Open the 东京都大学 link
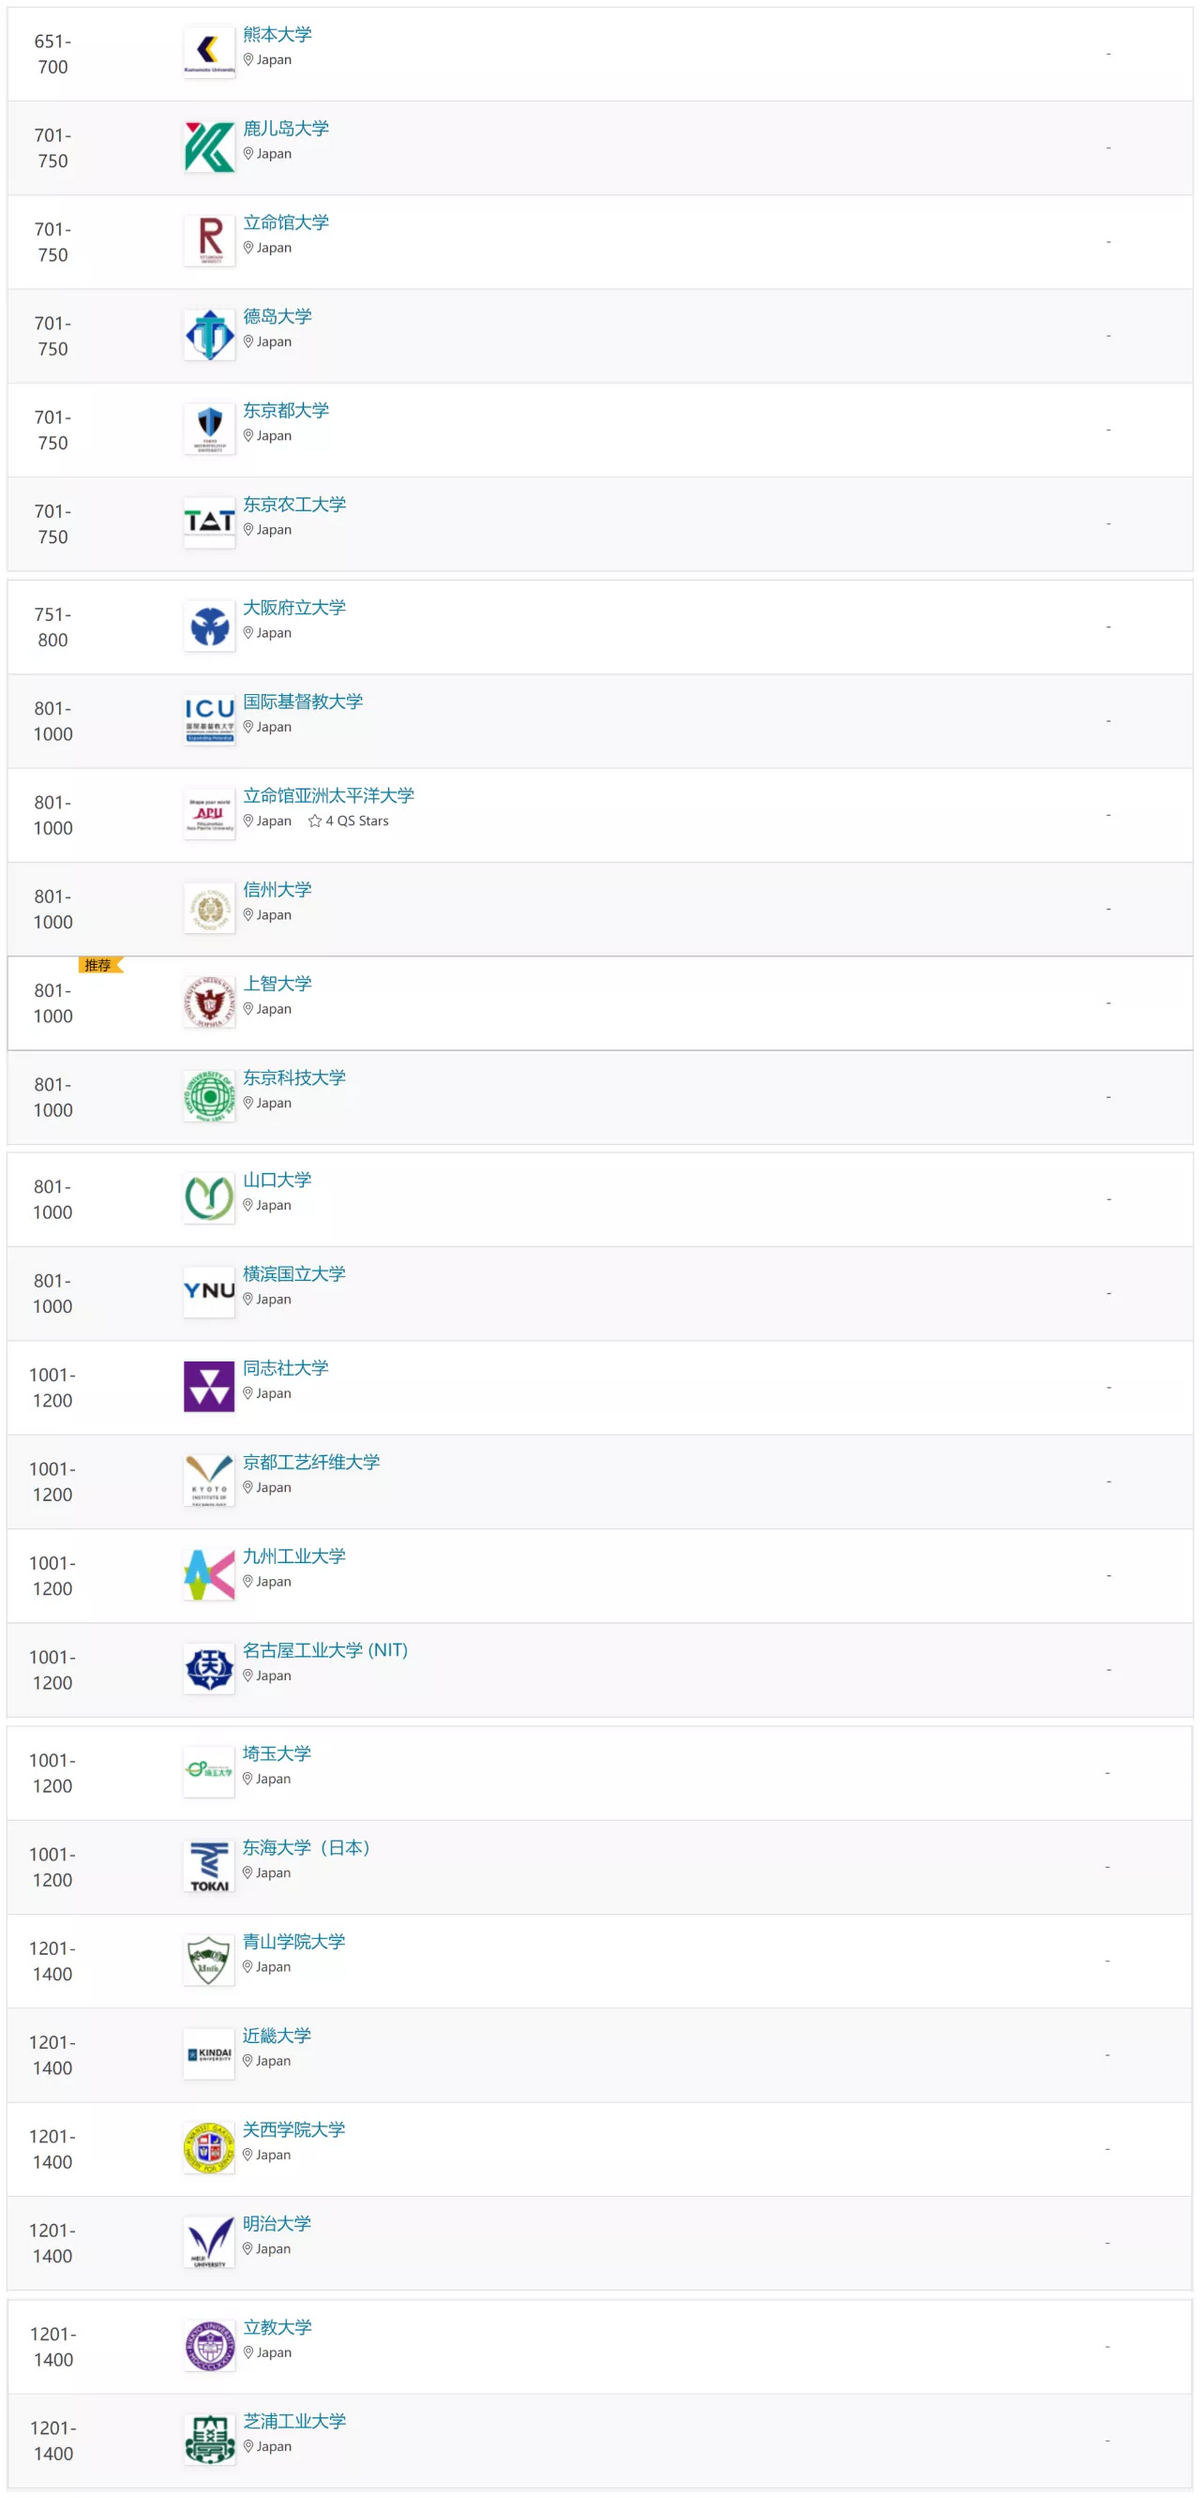 (286, 410)
